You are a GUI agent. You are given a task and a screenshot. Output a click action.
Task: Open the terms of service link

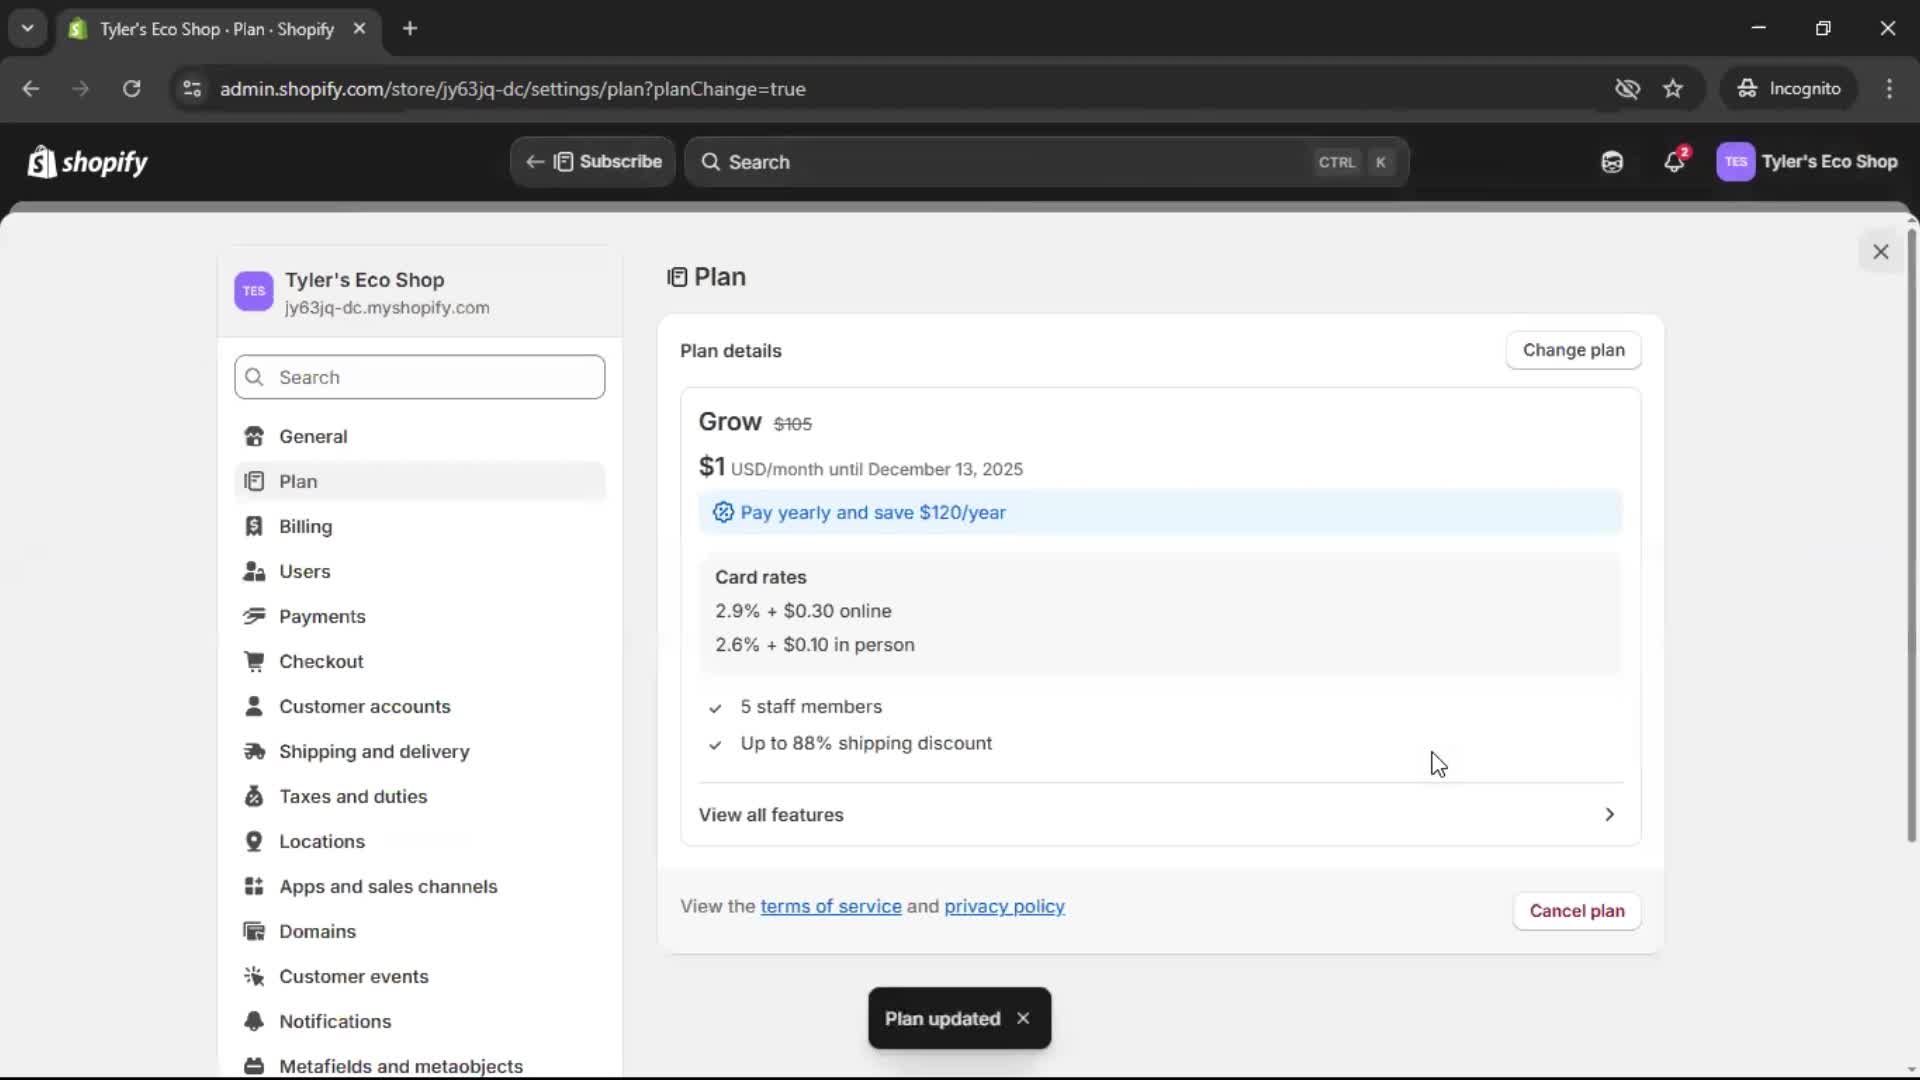pyautogui.click(x=831, y=907)
